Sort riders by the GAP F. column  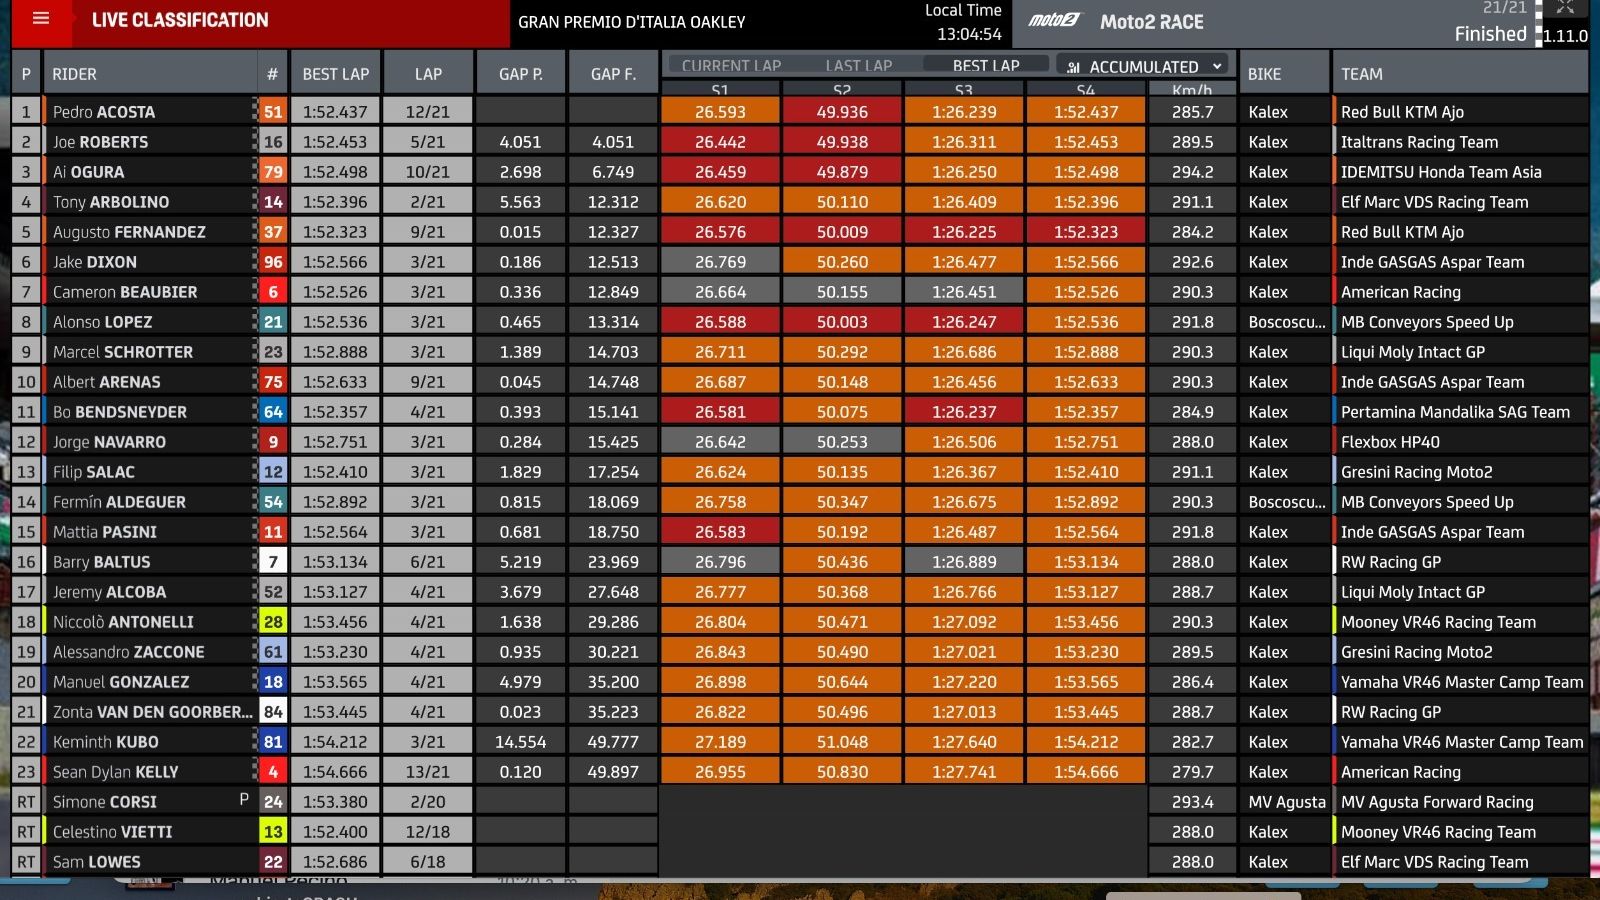pos(612,72)
